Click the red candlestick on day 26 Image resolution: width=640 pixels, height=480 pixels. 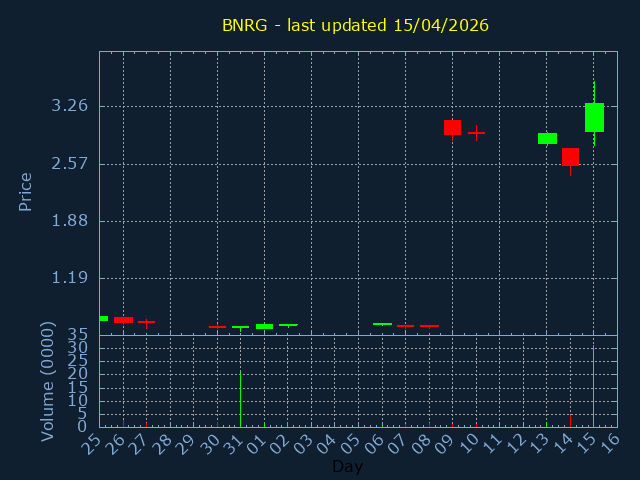click(x=123, y=320)
